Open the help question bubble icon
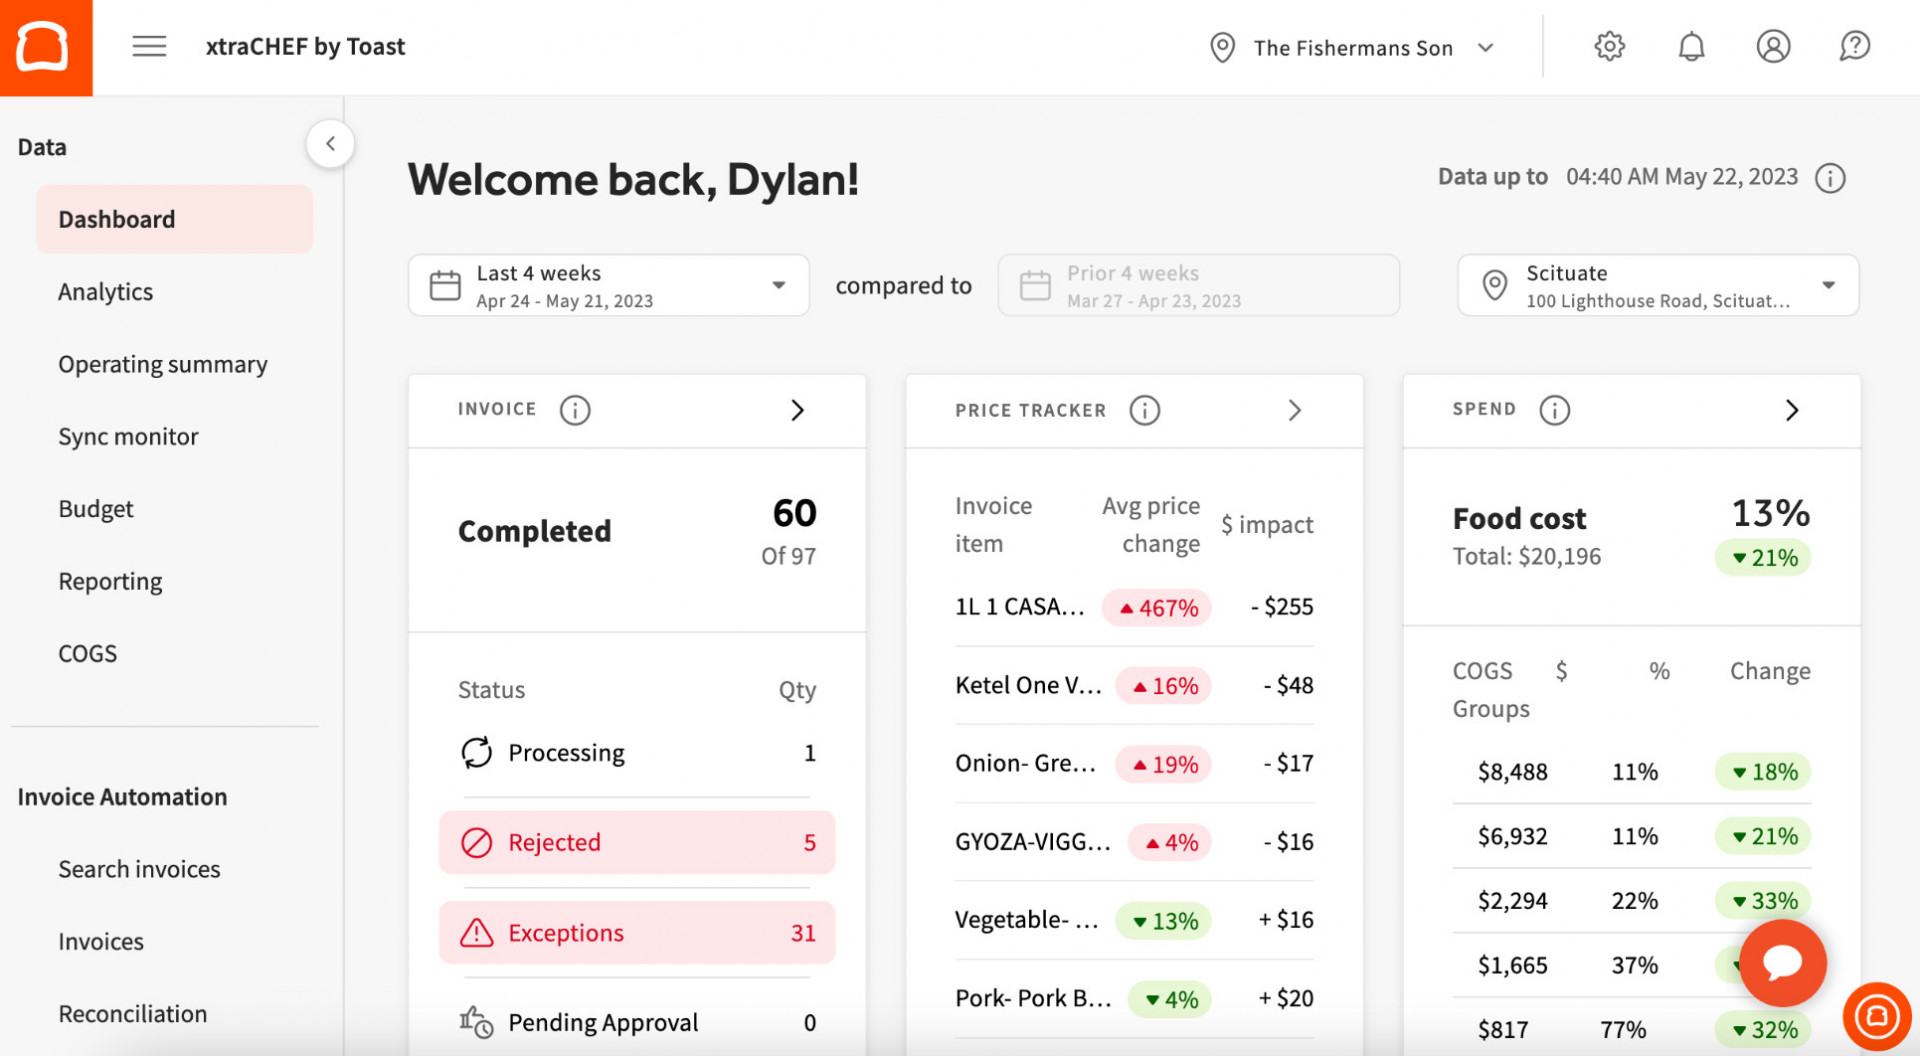 point(1854,46)
